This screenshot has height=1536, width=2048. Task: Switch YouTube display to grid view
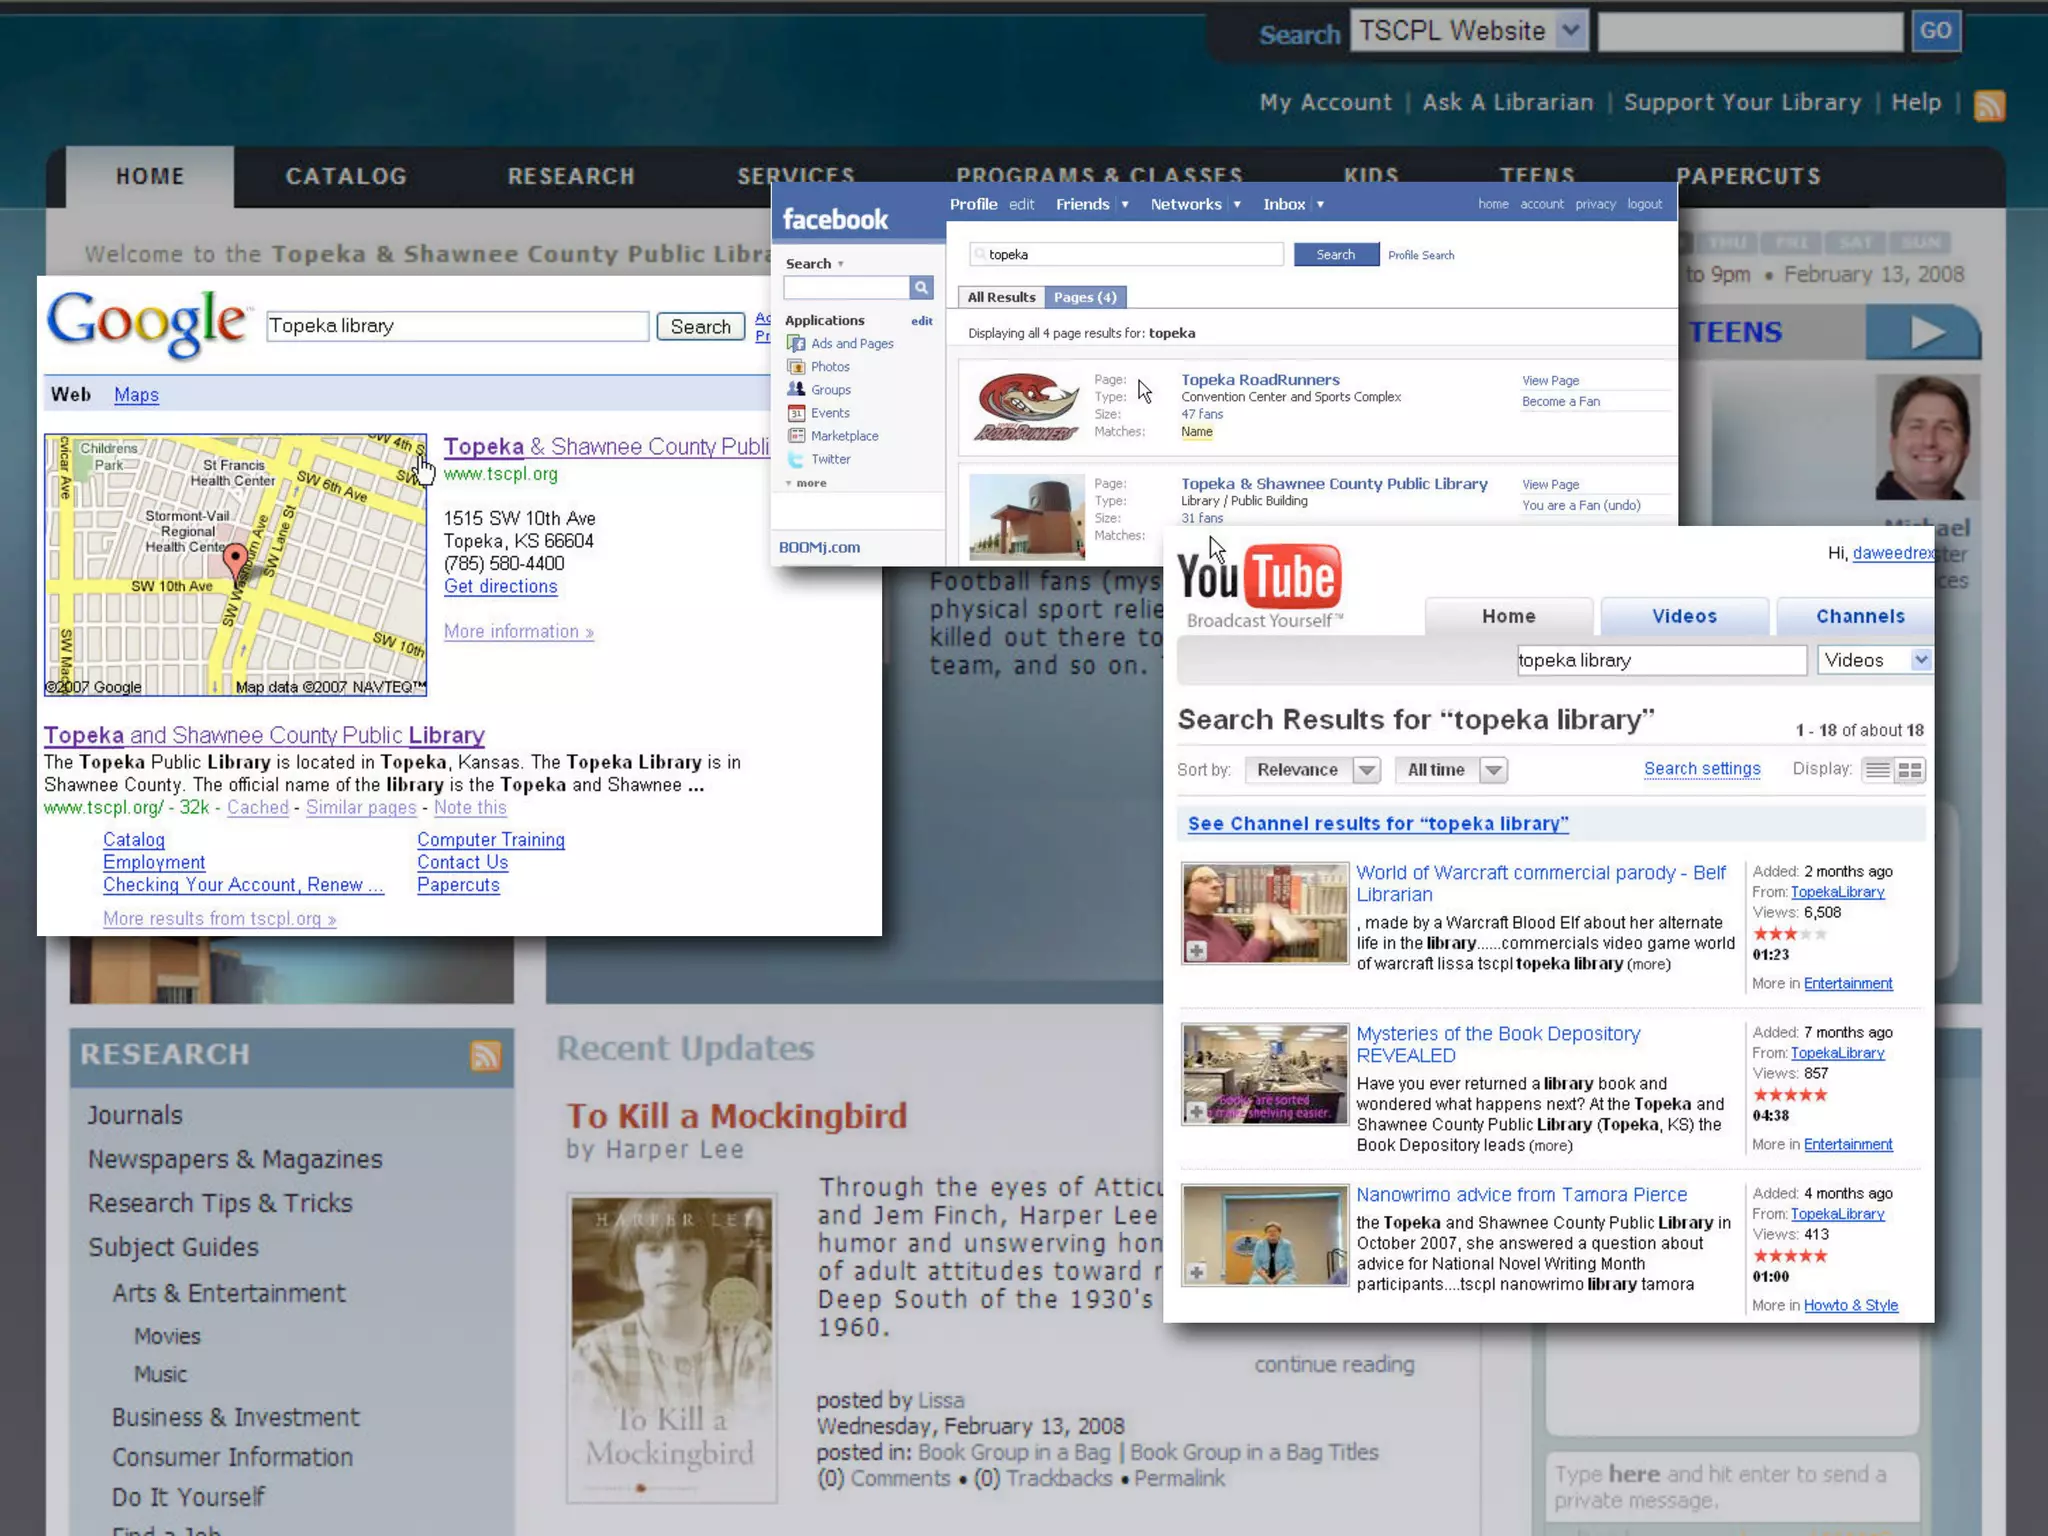(x=1910, y=770)
